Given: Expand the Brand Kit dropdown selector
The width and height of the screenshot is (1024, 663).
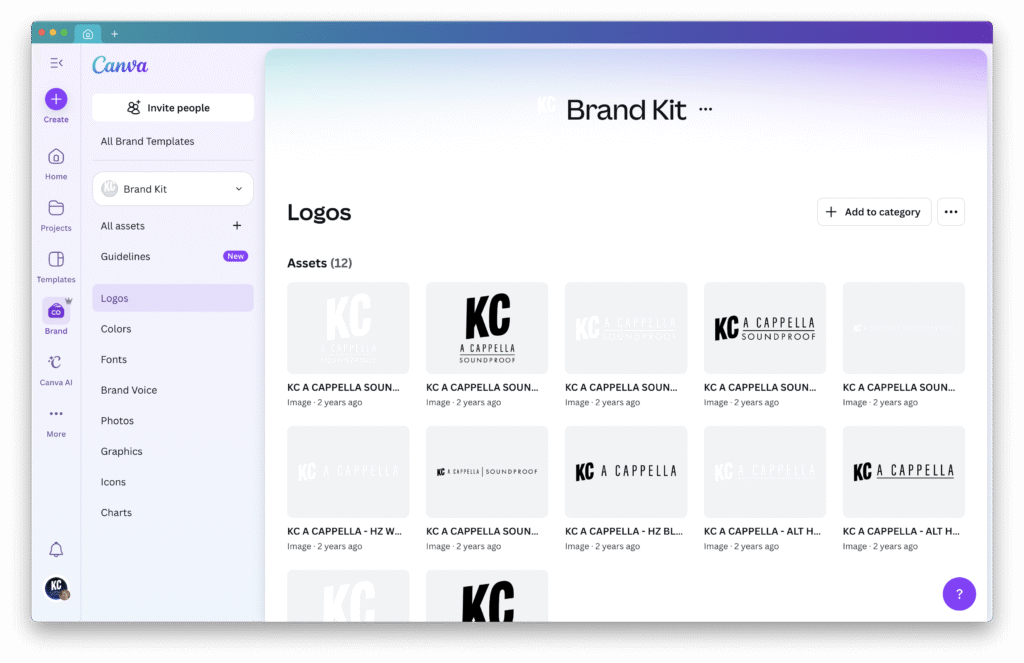Looking at the screenshot, I should click(x=172, y=189).
